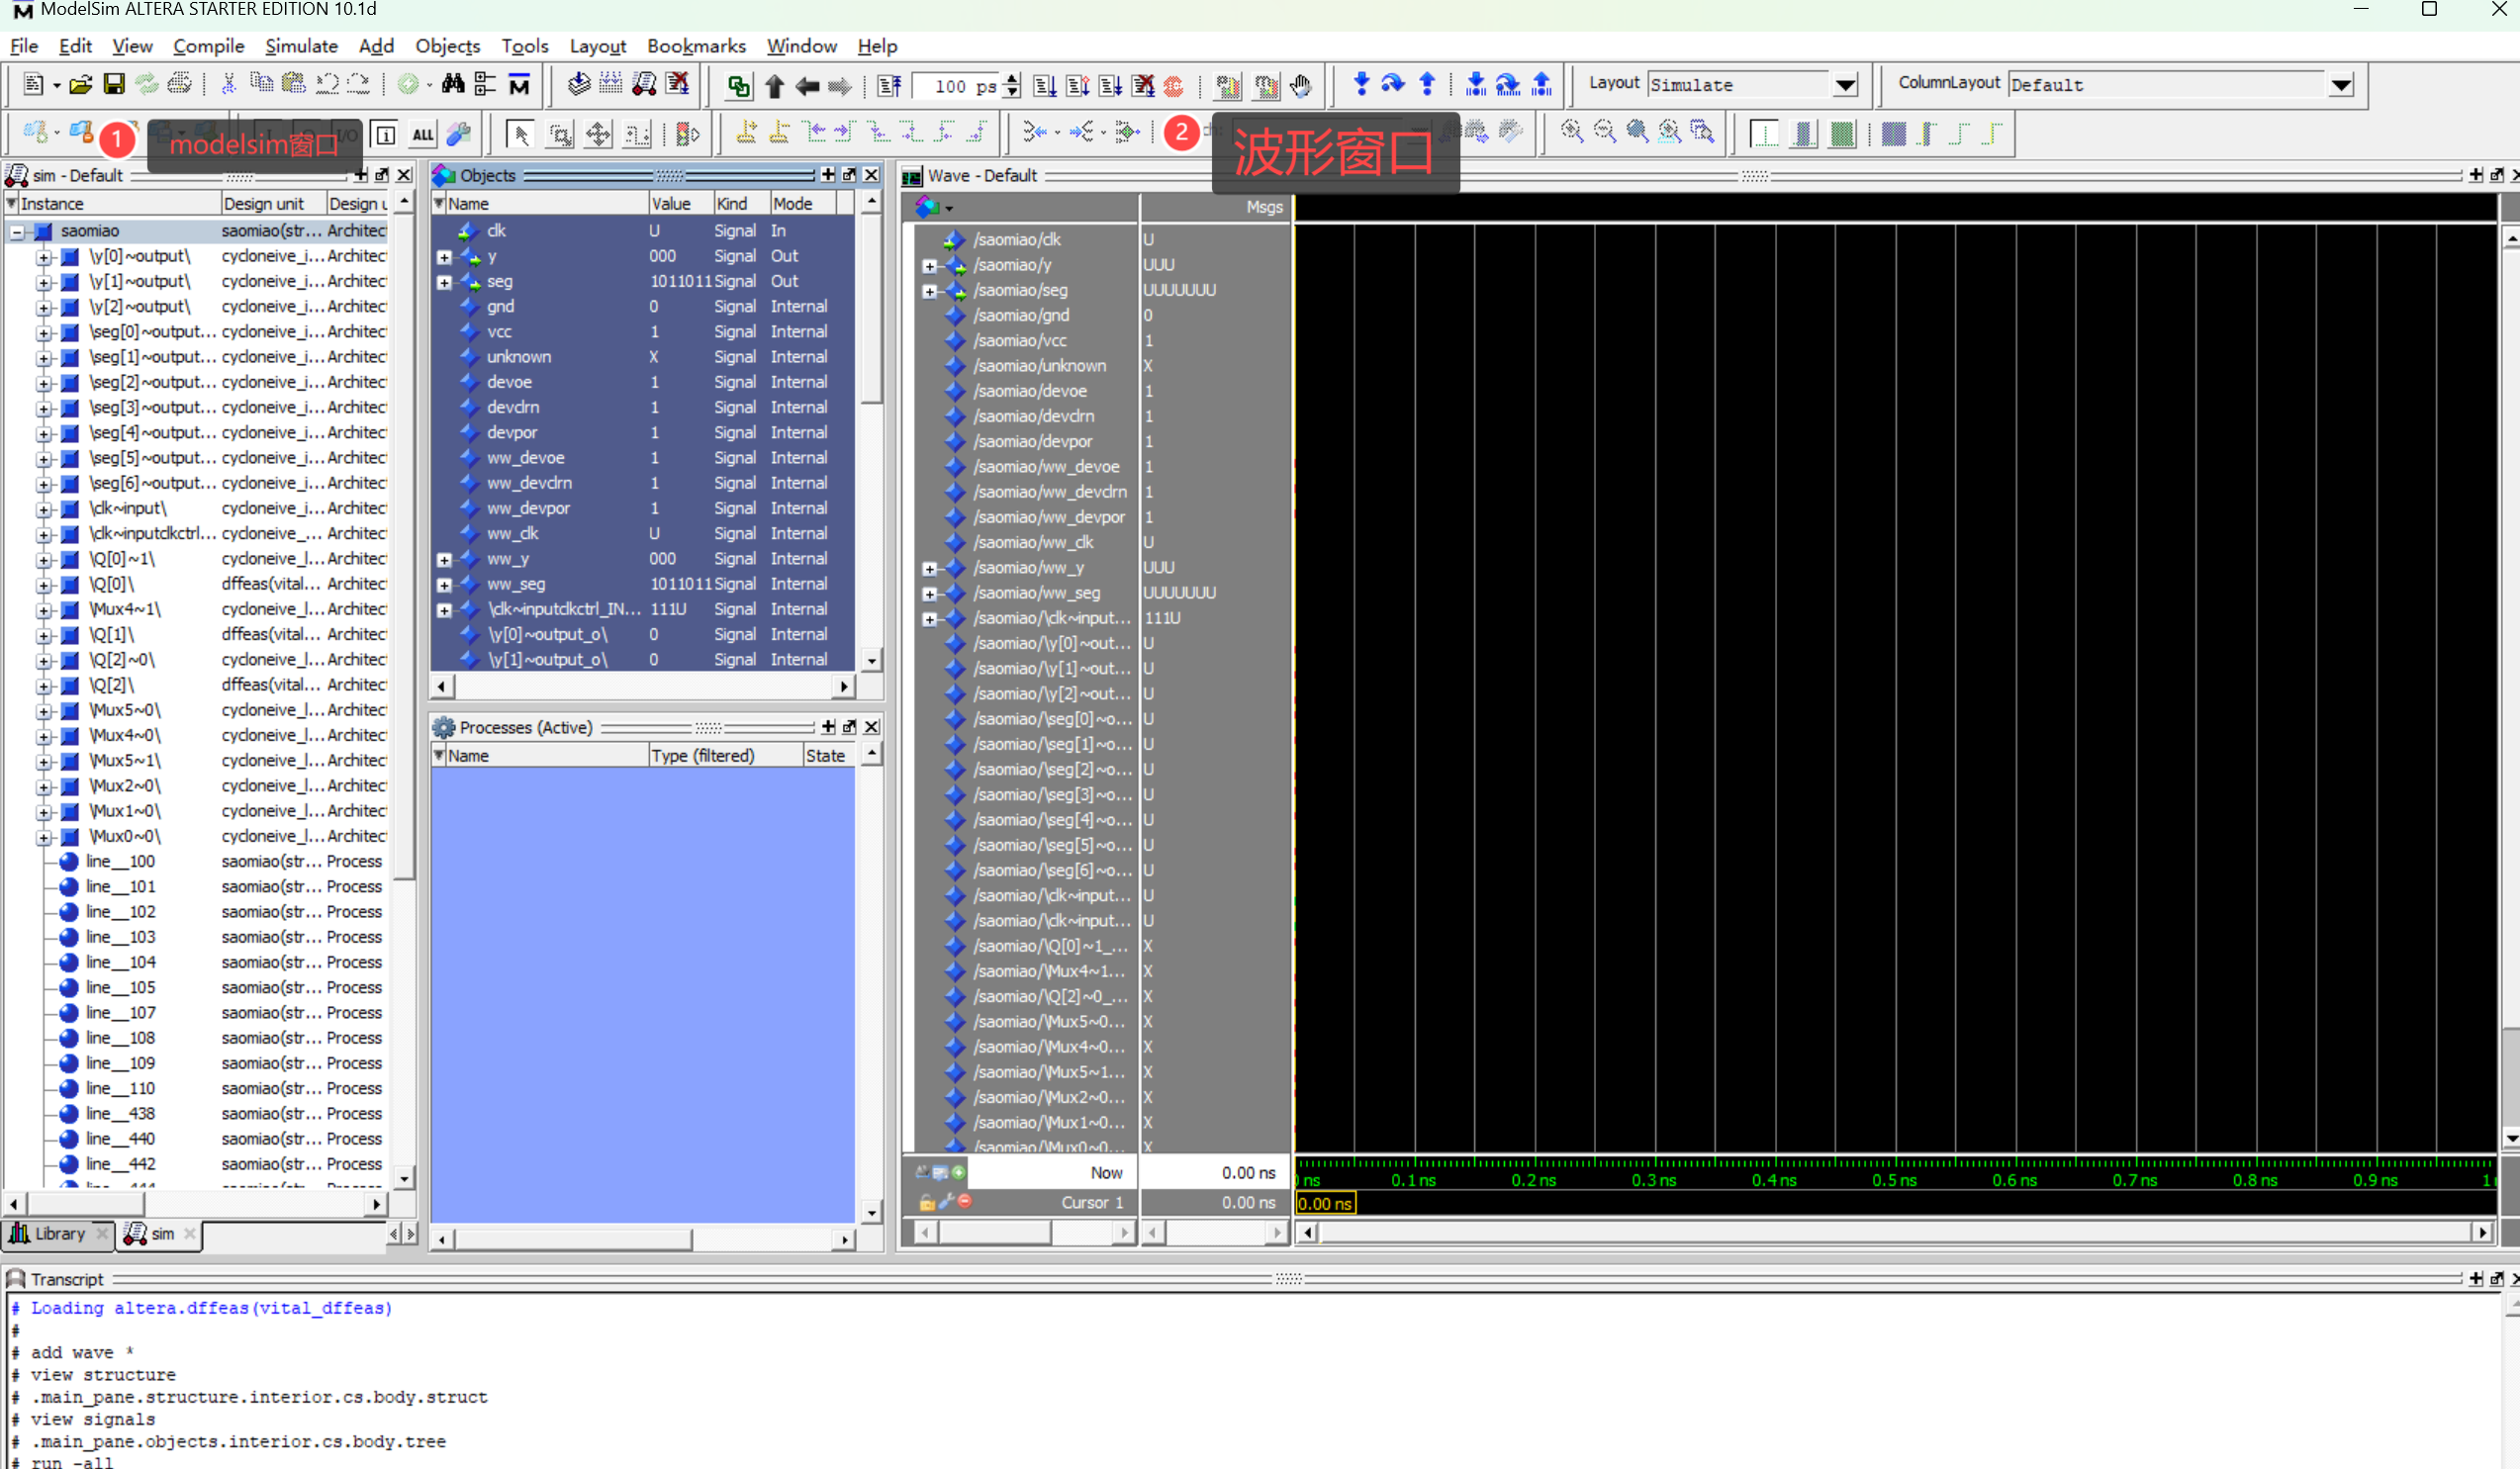Enable Select Mode arrow pointer tool
This screenshot has width=2520, height=1469.
pyautogui.click(x=520, y=134)
